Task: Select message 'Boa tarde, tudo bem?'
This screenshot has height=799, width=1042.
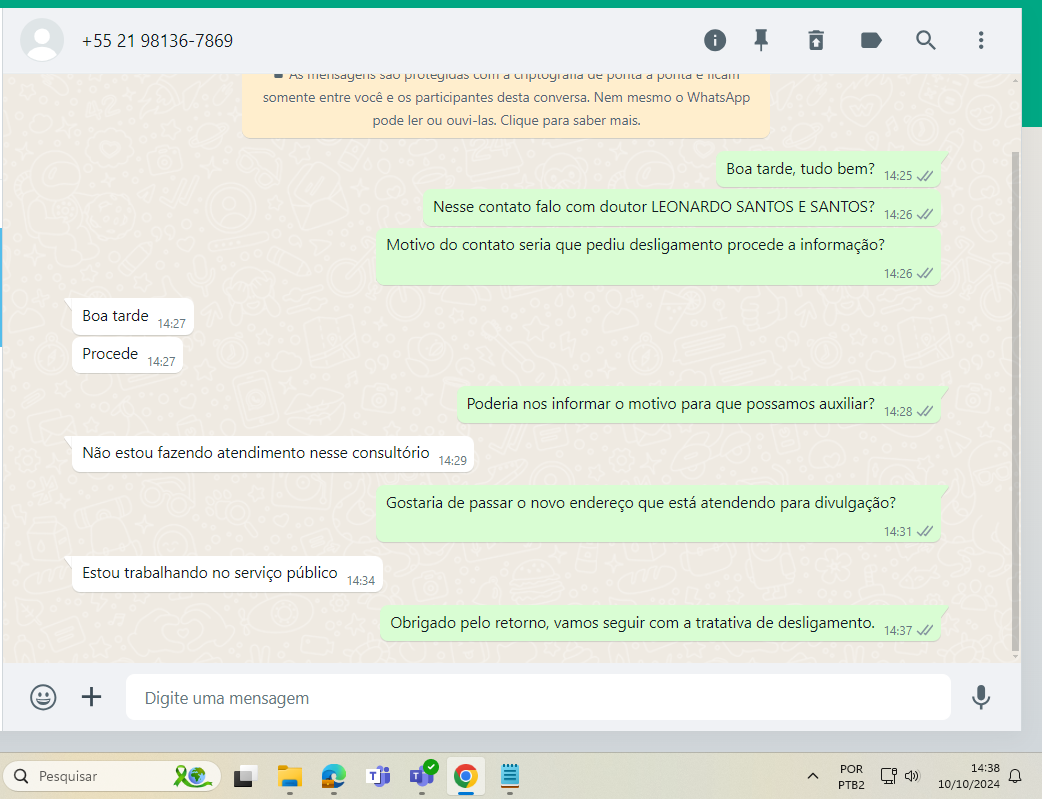Action: pos(828,170)
